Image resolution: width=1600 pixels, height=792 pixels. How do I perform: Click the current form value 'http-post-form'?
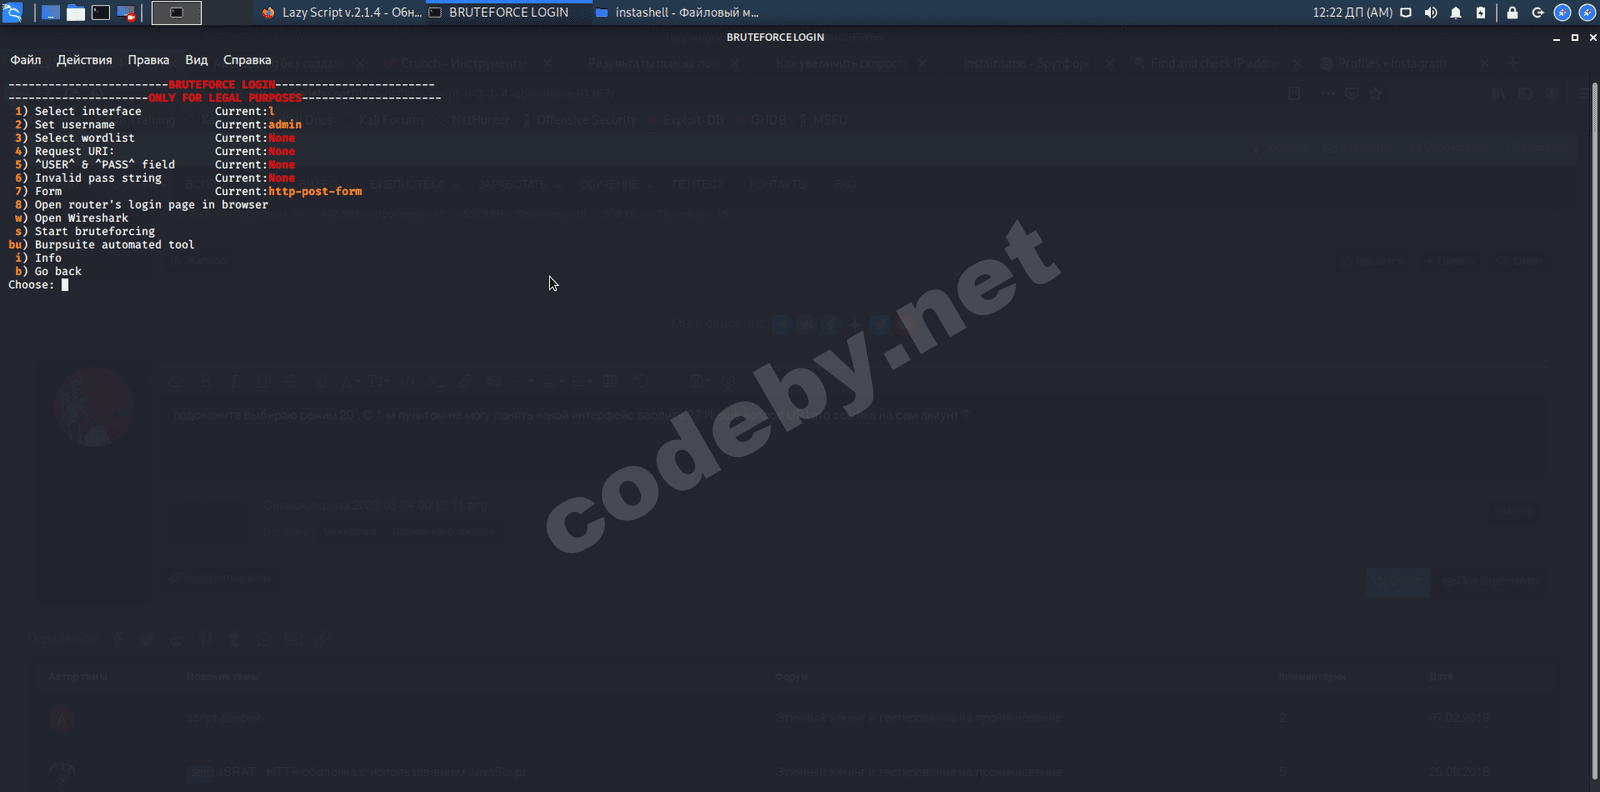tap(315, 191)
